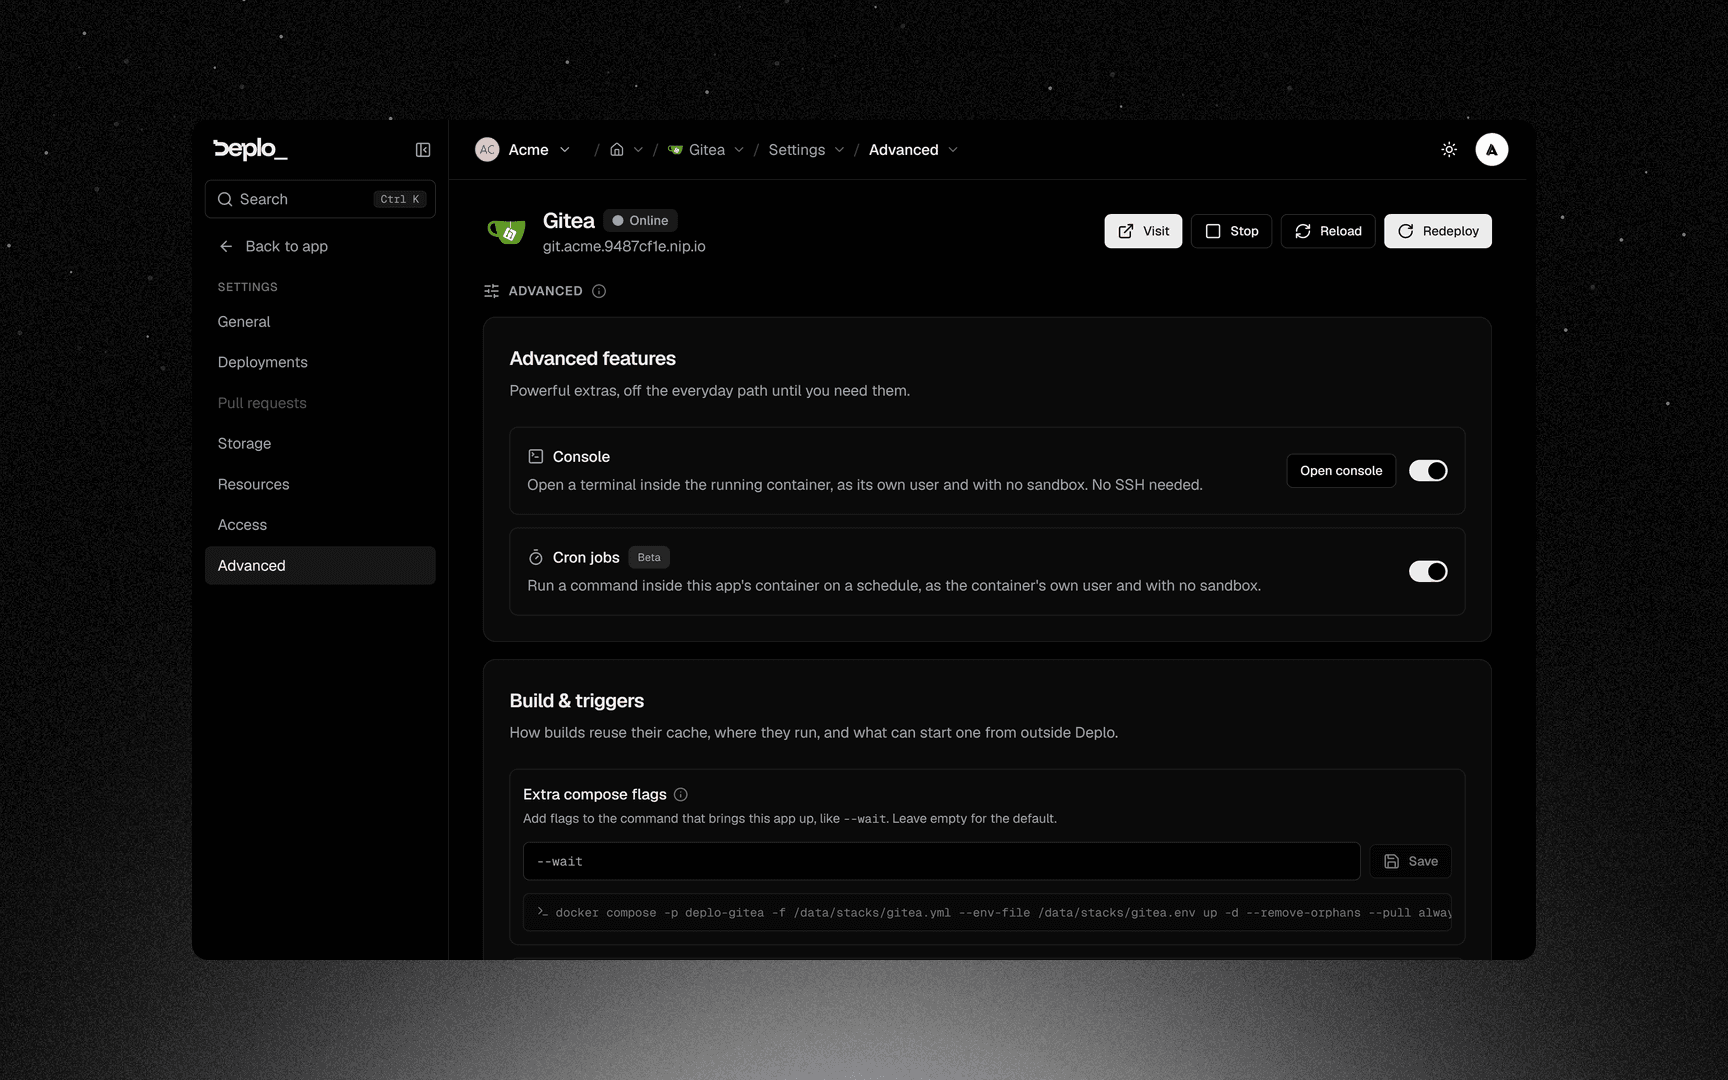
Task: Collapse the sidebar with the panel icon
Action: coord(423,150)
